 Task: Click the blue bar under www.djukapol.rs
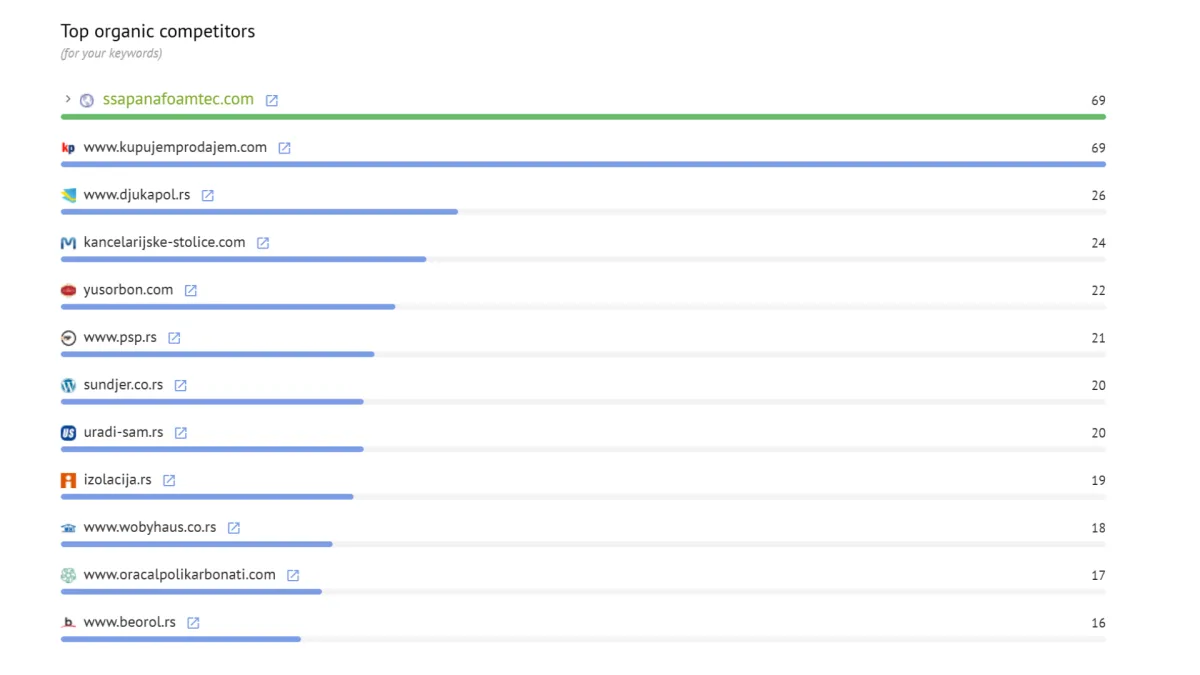(x=259, y=212)
